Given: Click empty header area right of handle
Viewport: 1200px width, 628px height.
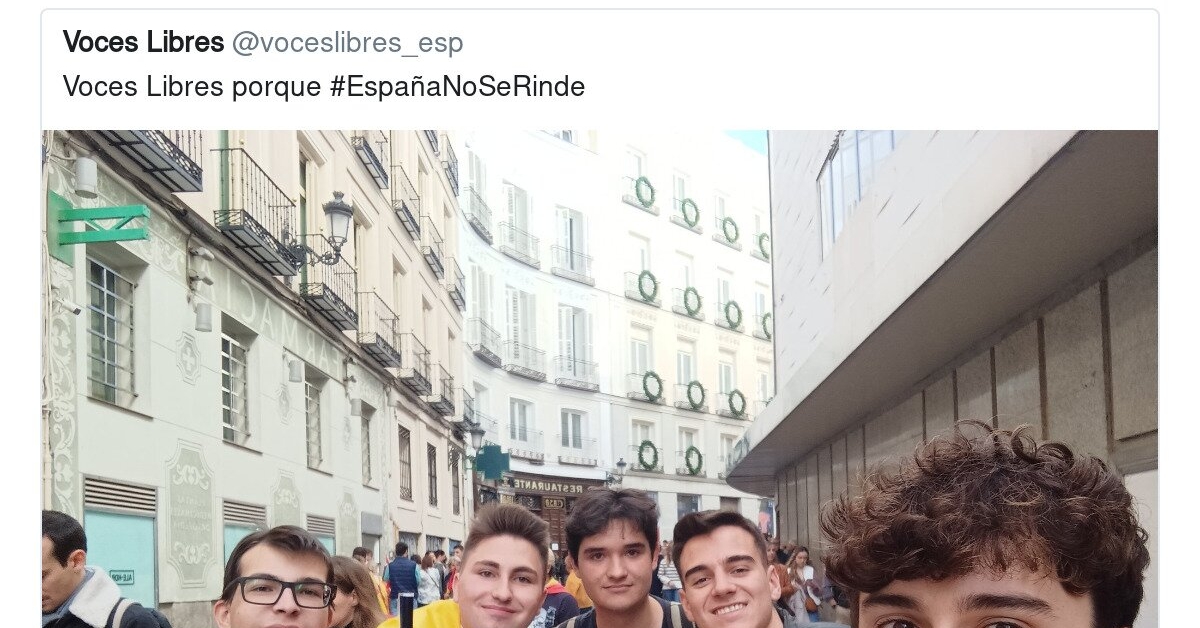Looking at the screenshot, I should point(800,43).
